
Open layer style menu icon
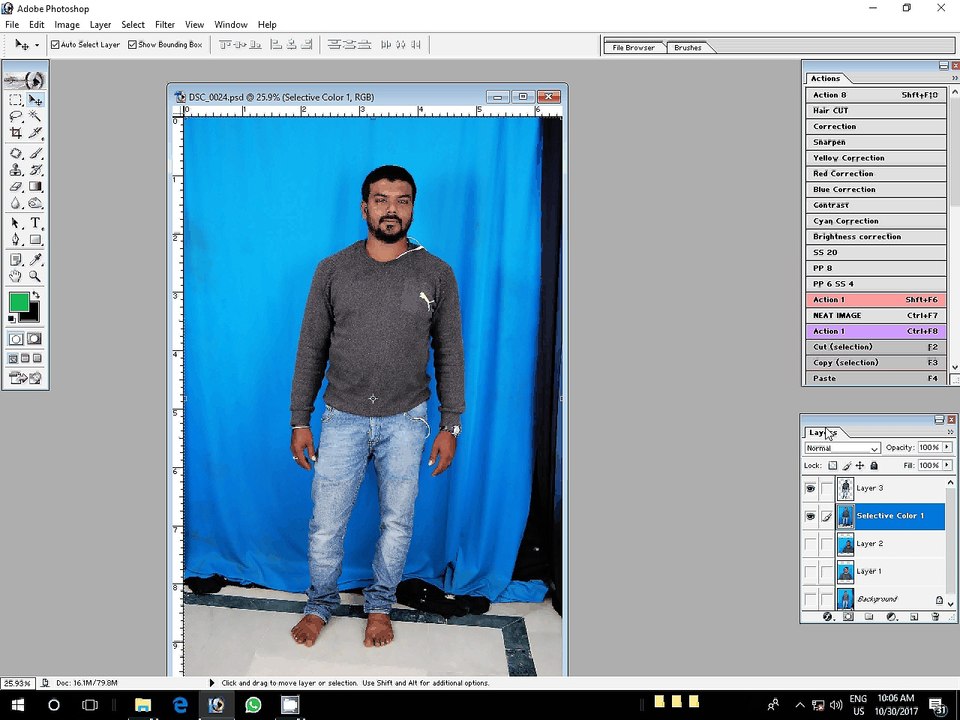[x=828, y=617]
